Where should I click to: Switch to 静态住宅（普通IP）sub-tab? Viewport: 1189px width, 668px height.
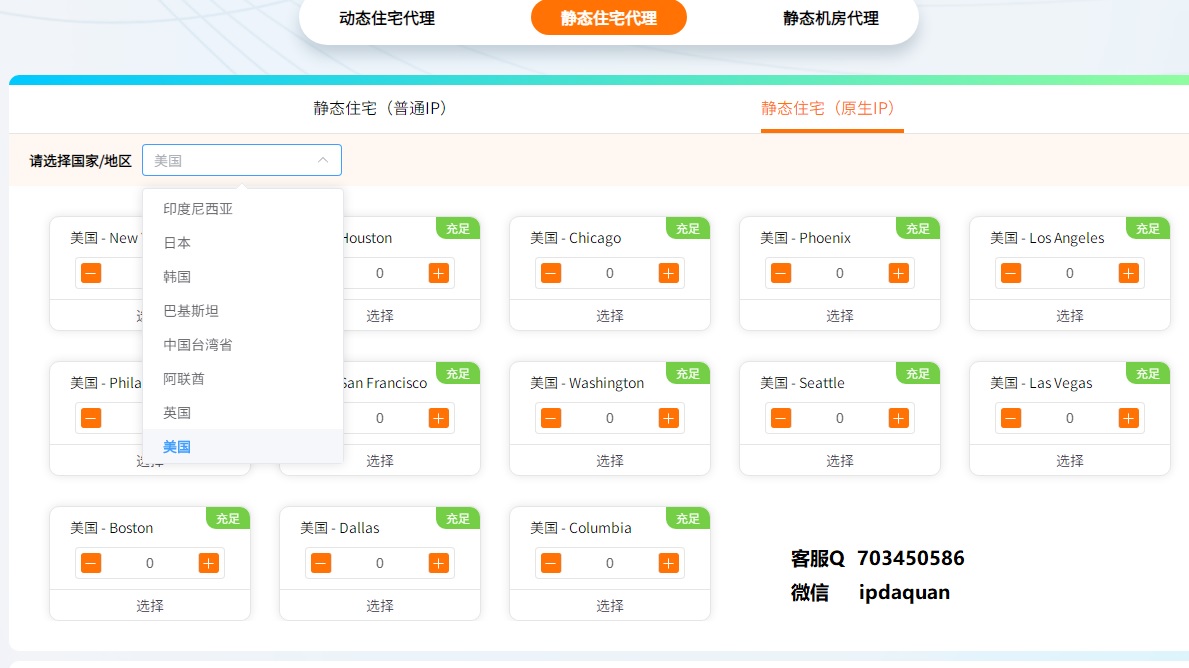[x=380, y=108]
